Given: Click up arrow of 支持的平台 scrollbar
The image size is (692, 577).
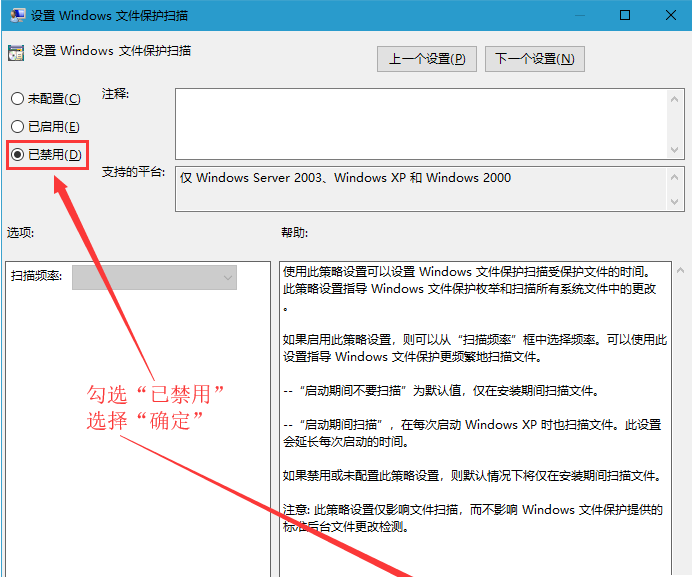Looking at the screenshot, I should click(675, 175).
